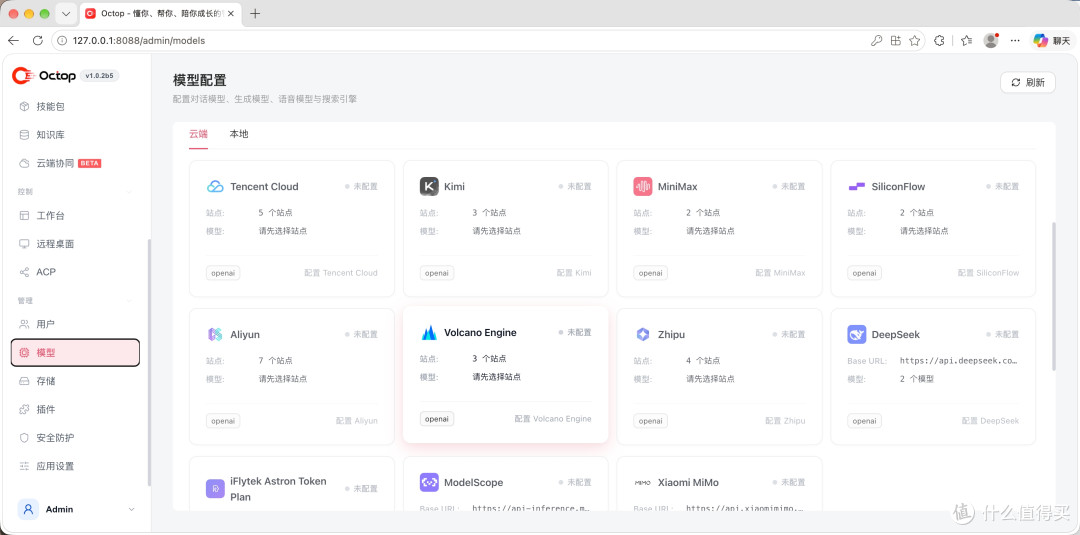Click the Aliyun logo icon
This screenshot has height=535, width=1080.
[x=215, y=335]
